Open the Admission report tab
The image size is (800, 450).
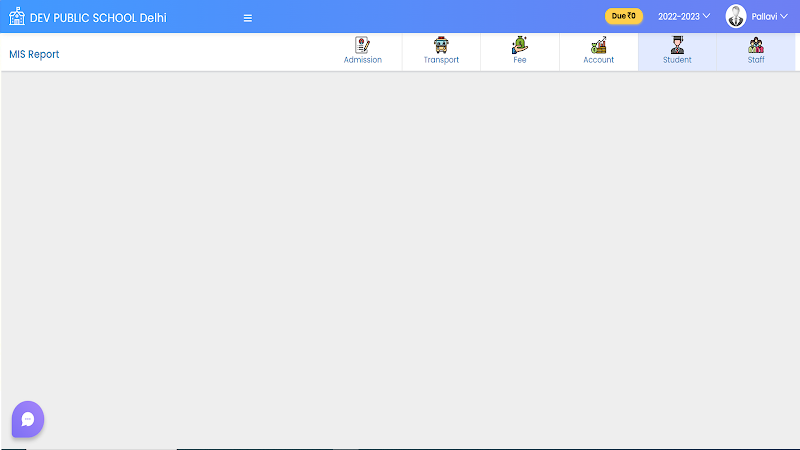click(363, 52)
